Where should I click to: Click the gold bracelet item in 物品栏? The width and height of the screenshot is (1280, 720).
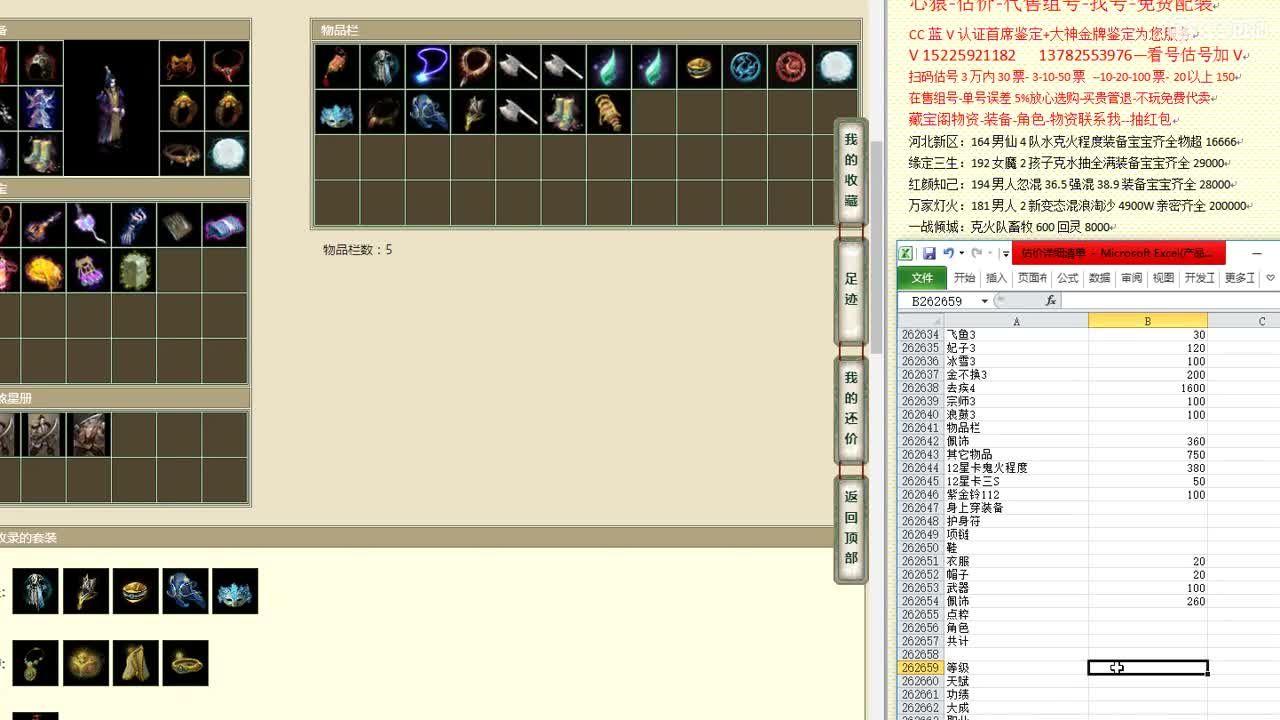pyautogui.click(x=699, y=66)
